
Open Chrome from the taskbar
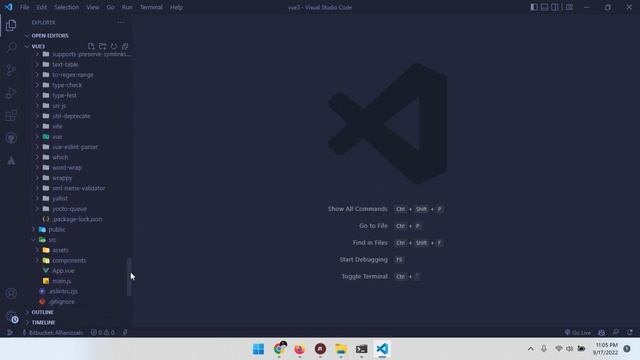click(x=279, y=349)
